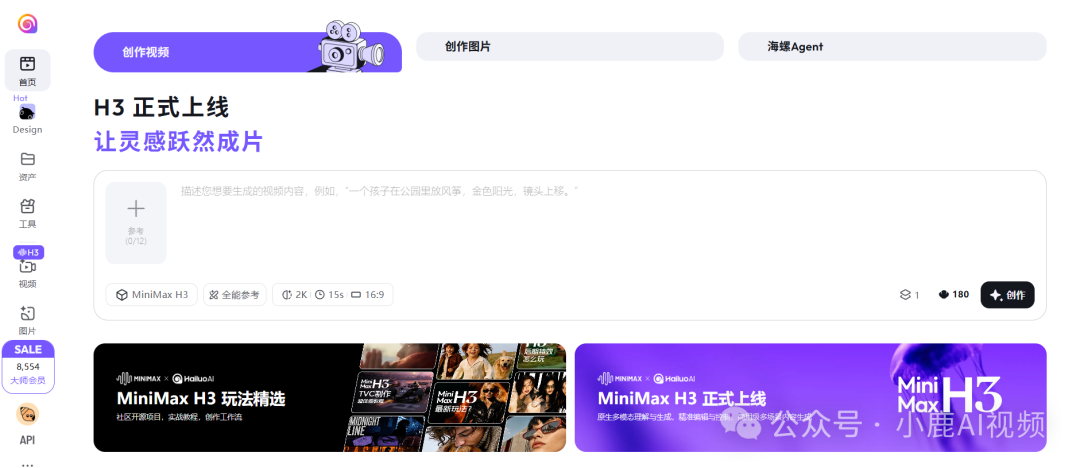Open the 视频 video sidebar icon

(x=28, y=274)
